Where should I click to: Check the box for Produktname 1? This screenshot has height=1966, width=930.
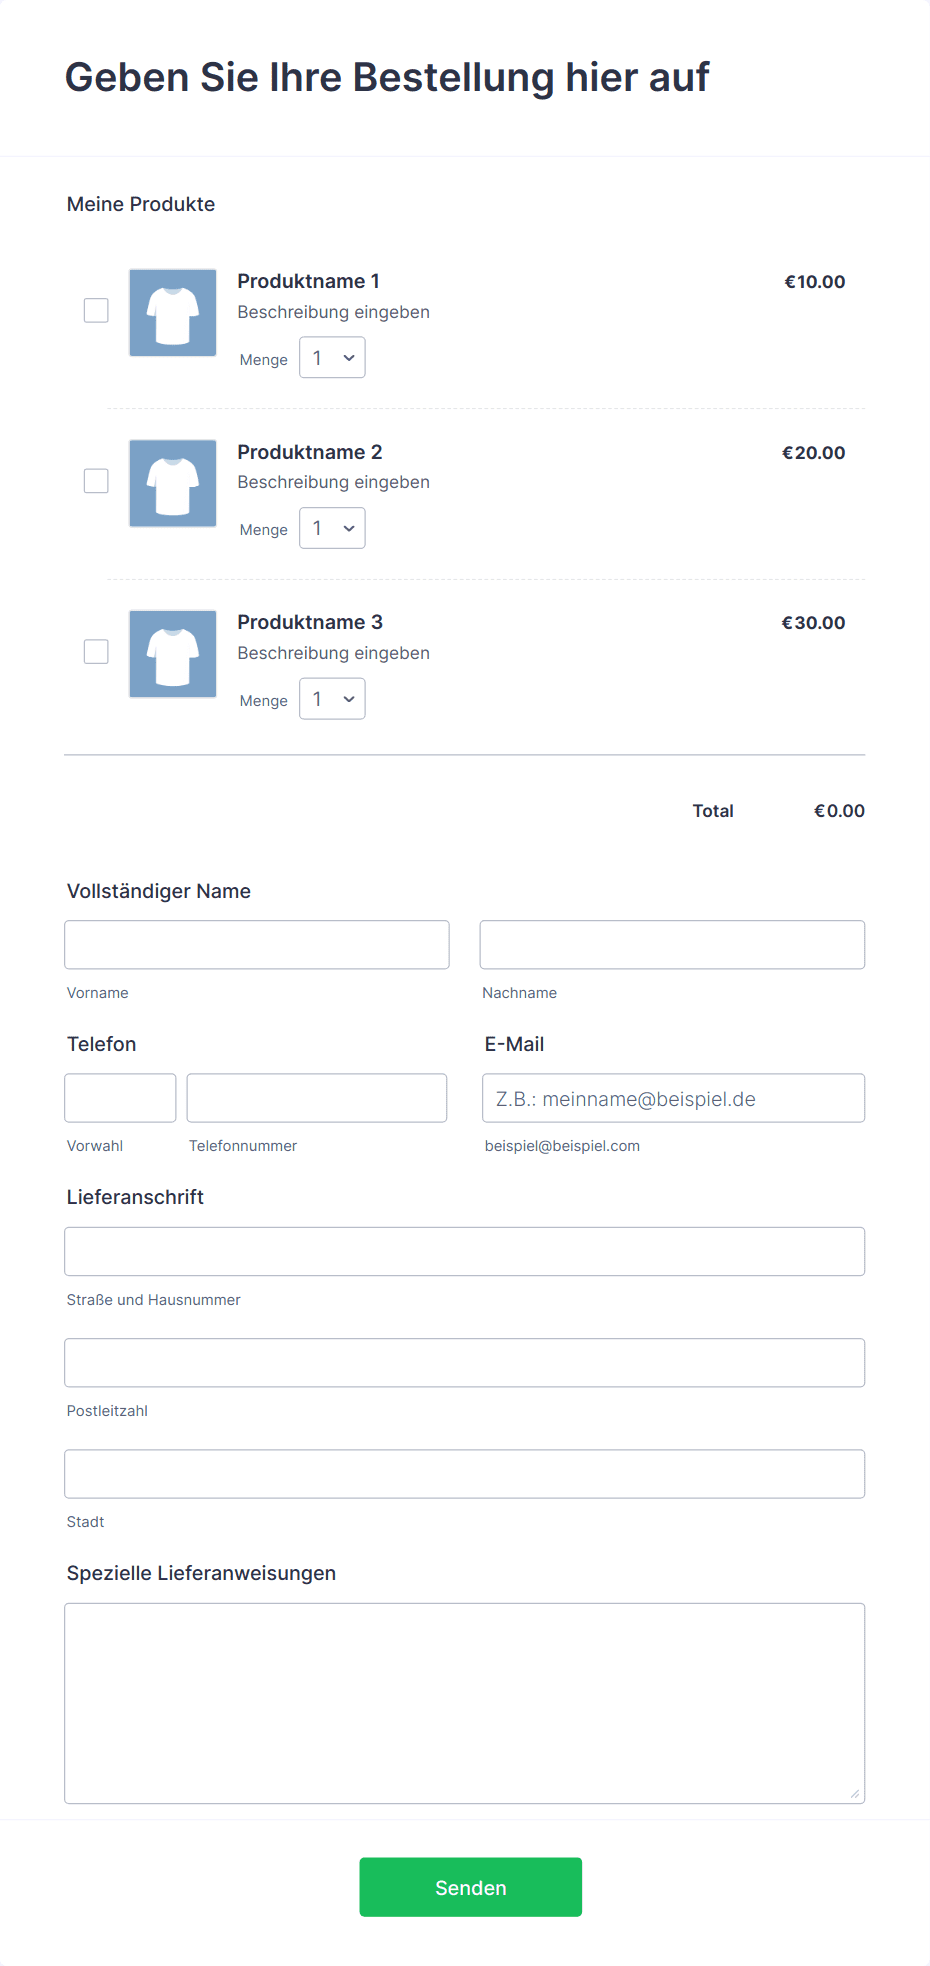point(96,311)
